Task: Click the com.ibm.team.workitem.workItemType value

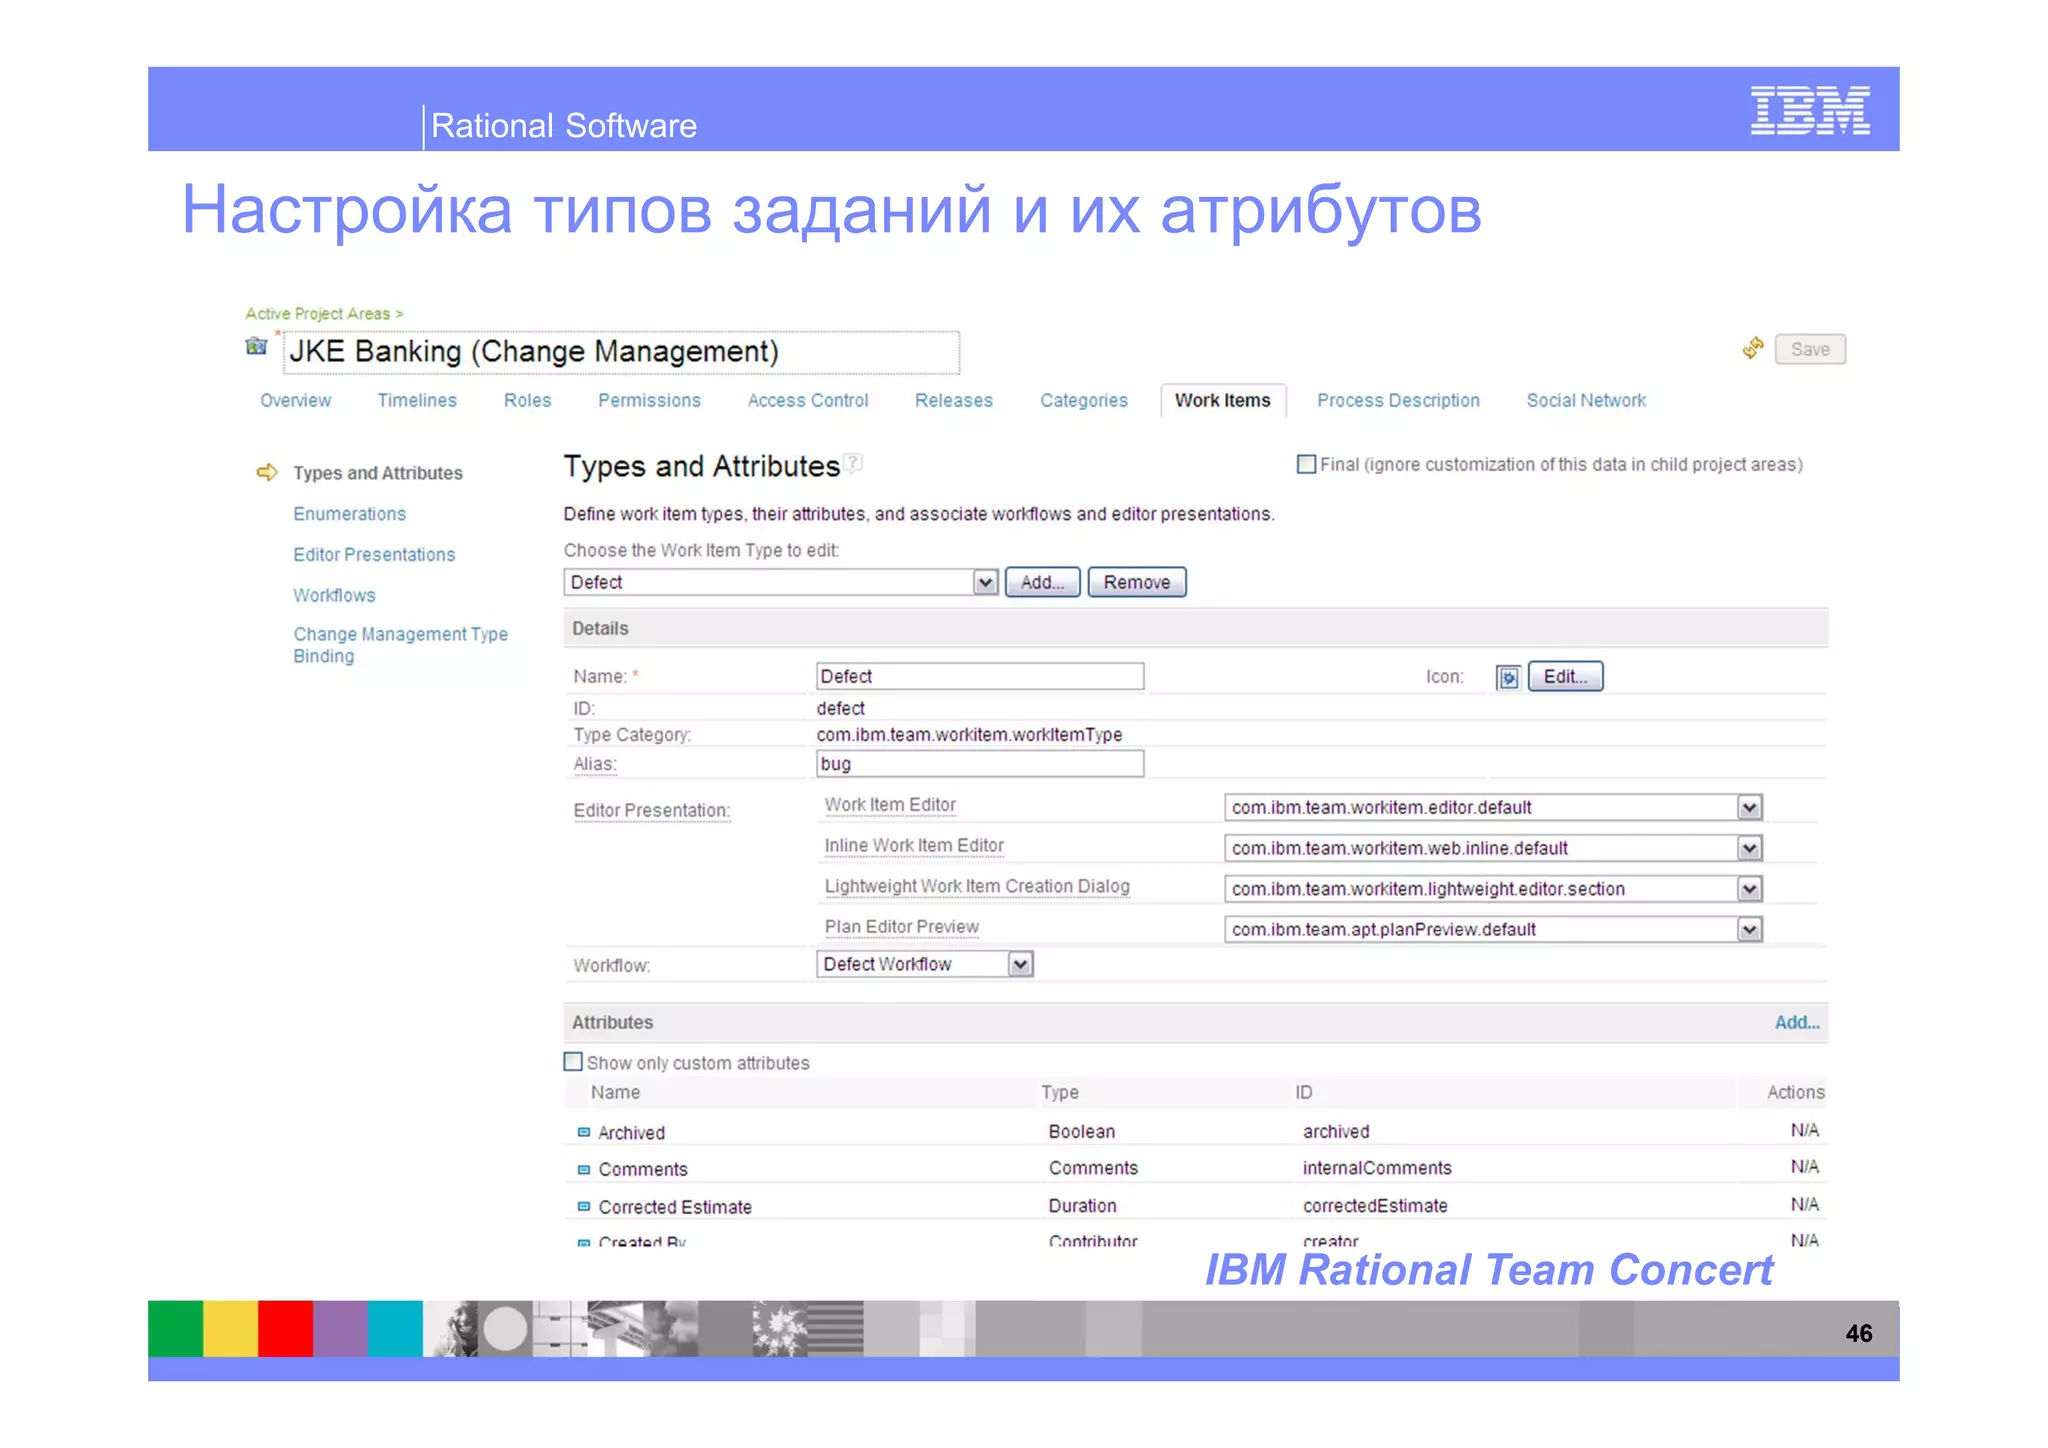Action: click(969, 735)
